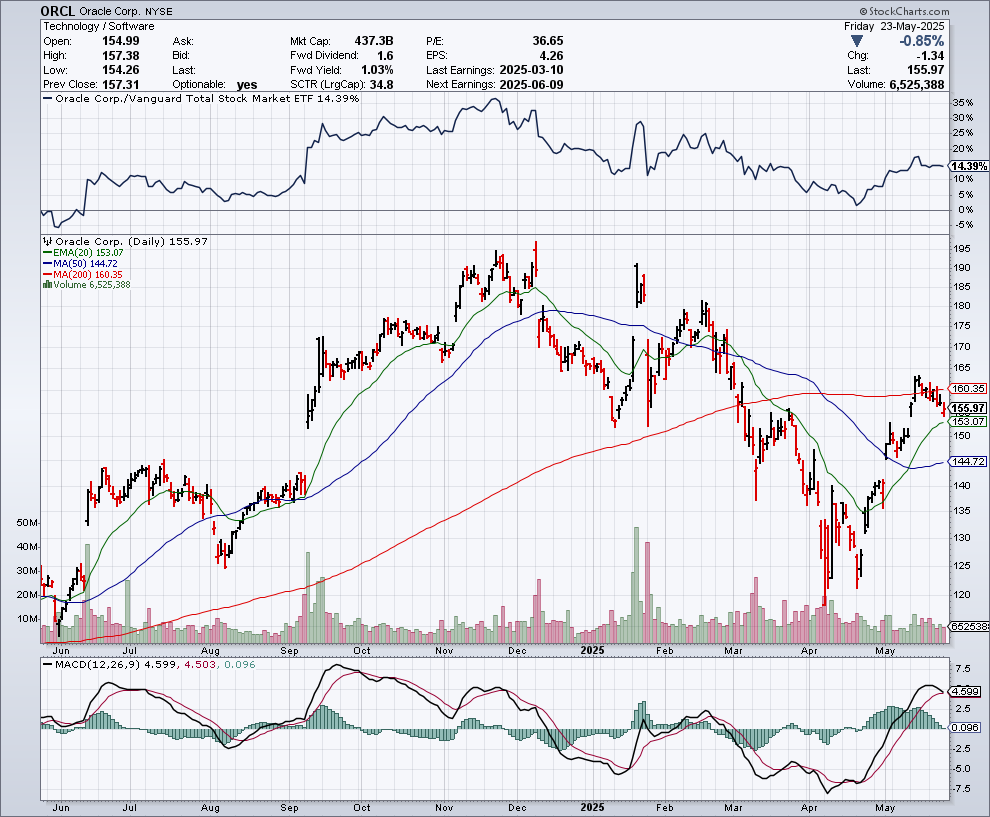Select the header Volume value 6,525,388
Viewport: 990px width, 817px height.
point(917,85)
